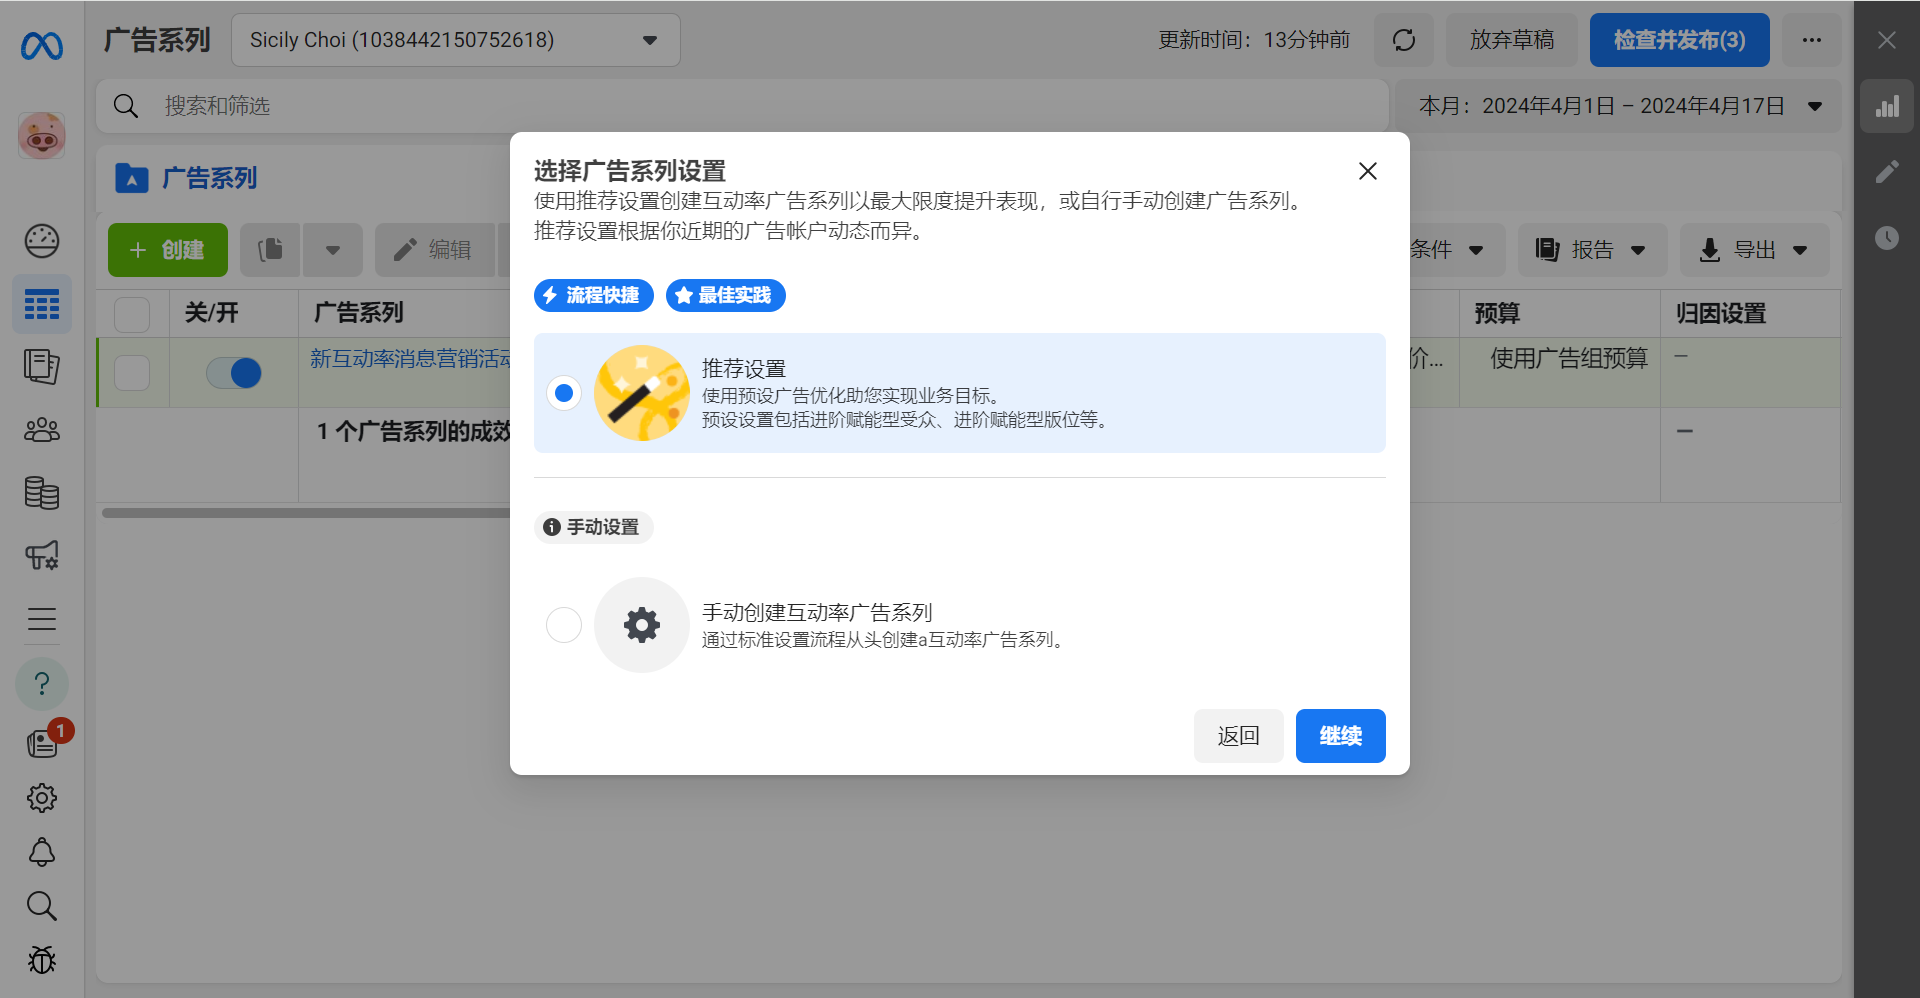
Task: Click the help question mark icon
Action: (42, 684)
